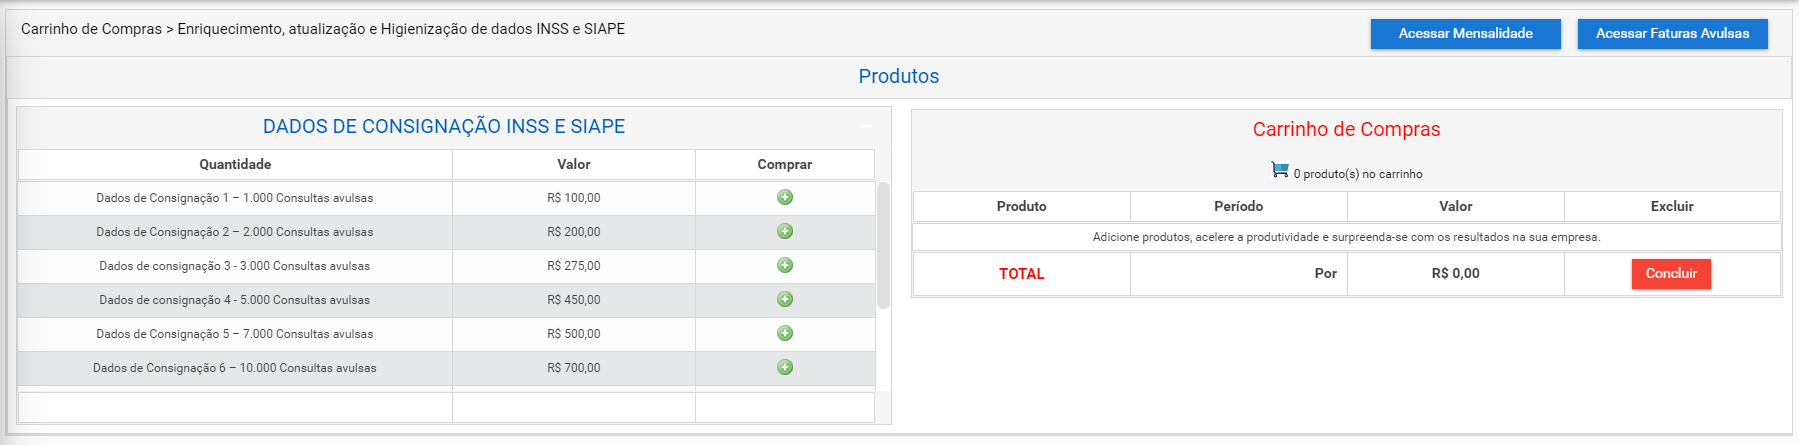This screenshot has width=1799, height=445.
Task: Open Acessar Mensalidade
Action: 1465,34
